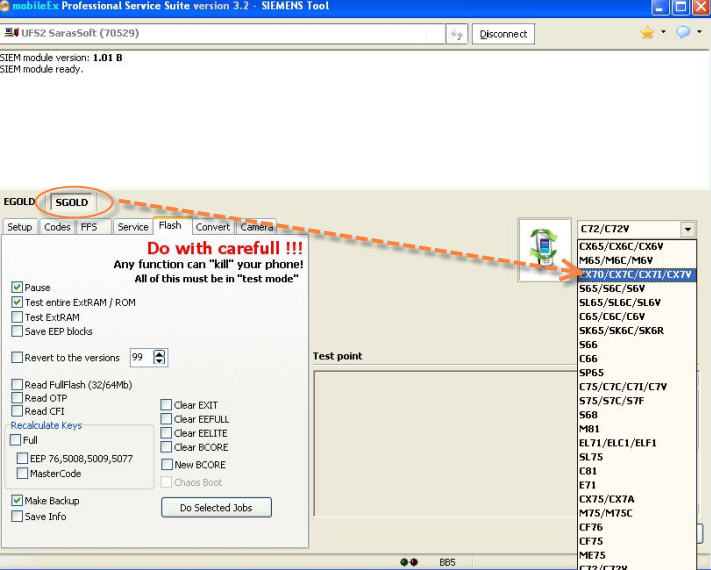Enable the Test ExtRAM checkbox
The image size is (711, 570).
(x=17, y=317)
